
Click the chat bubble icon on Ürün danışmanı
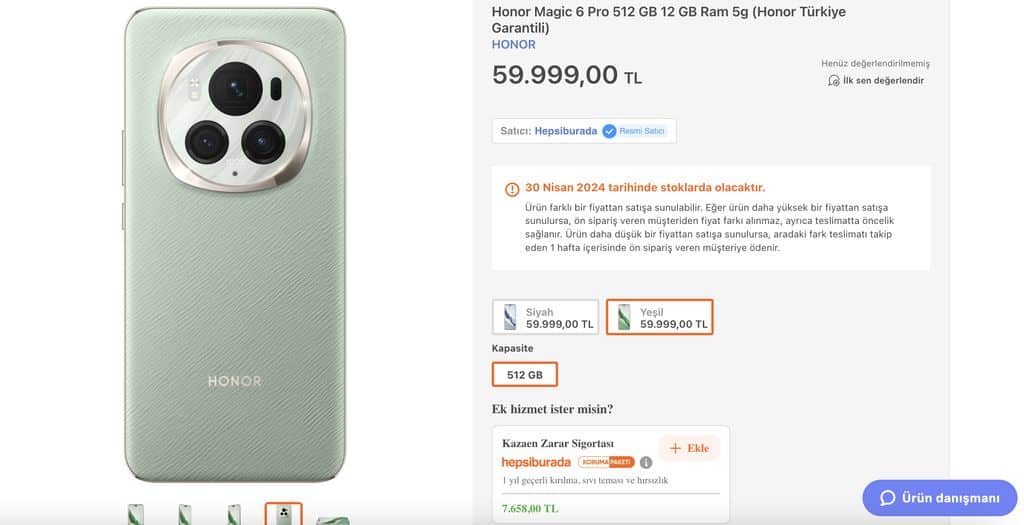point(887,498)
